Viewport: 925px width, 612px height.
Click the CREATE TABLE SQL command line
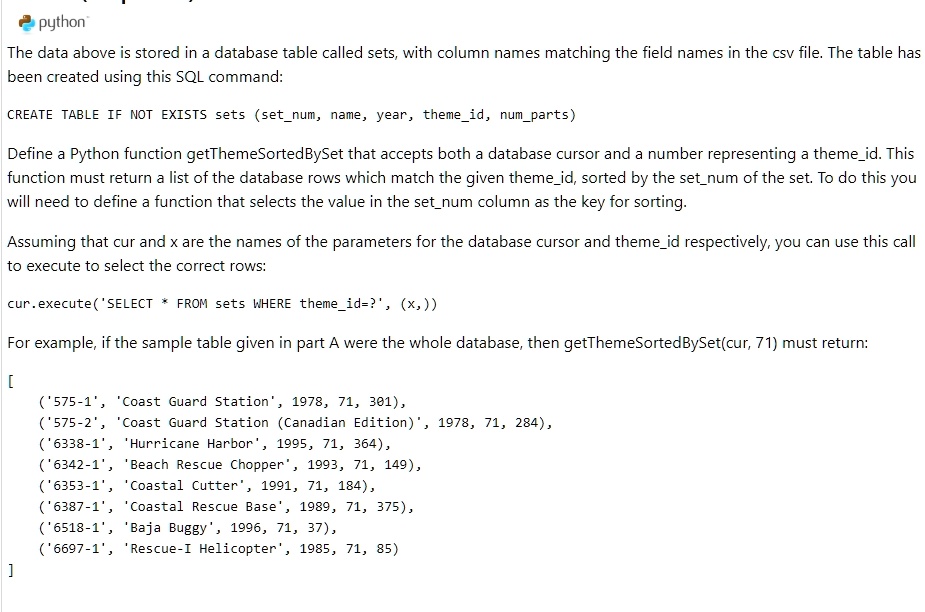coord(291,114)
